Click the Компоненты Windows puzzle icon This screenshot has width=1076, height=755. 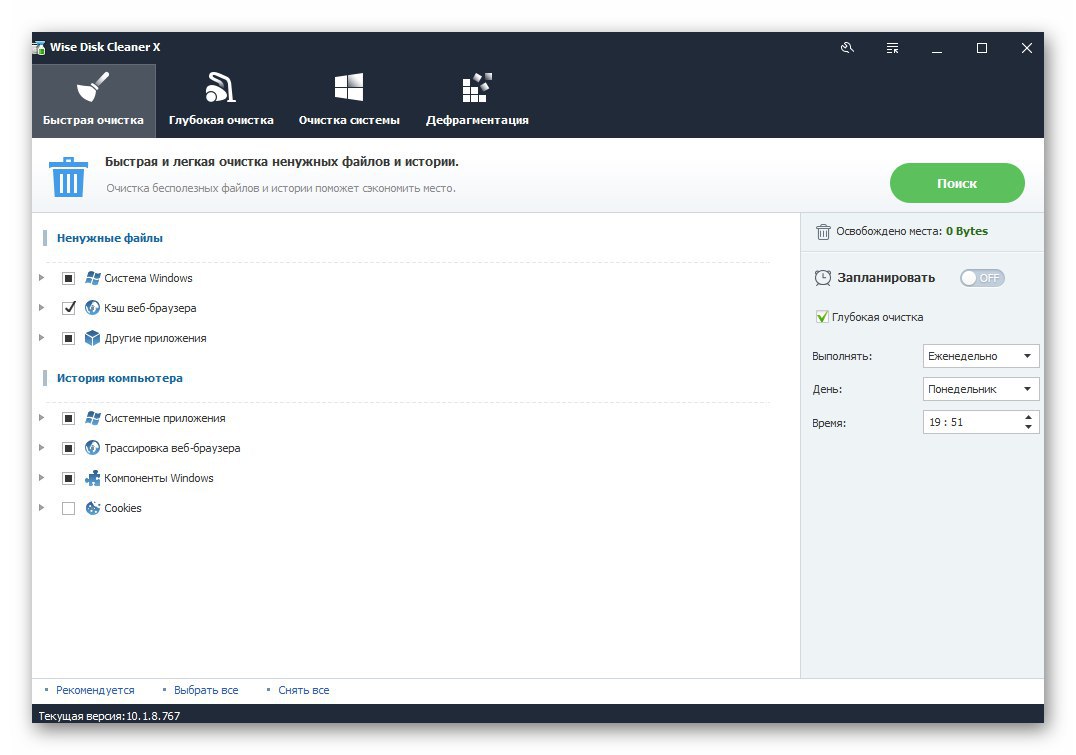93,478
